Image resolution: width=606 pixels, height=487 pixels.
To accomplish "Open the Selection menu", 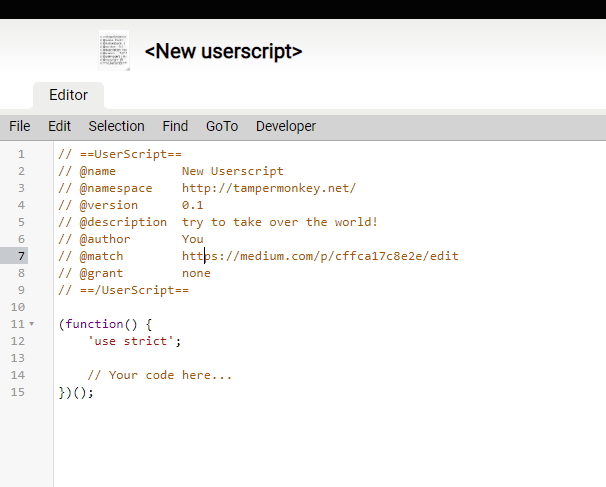I will 117,126.
